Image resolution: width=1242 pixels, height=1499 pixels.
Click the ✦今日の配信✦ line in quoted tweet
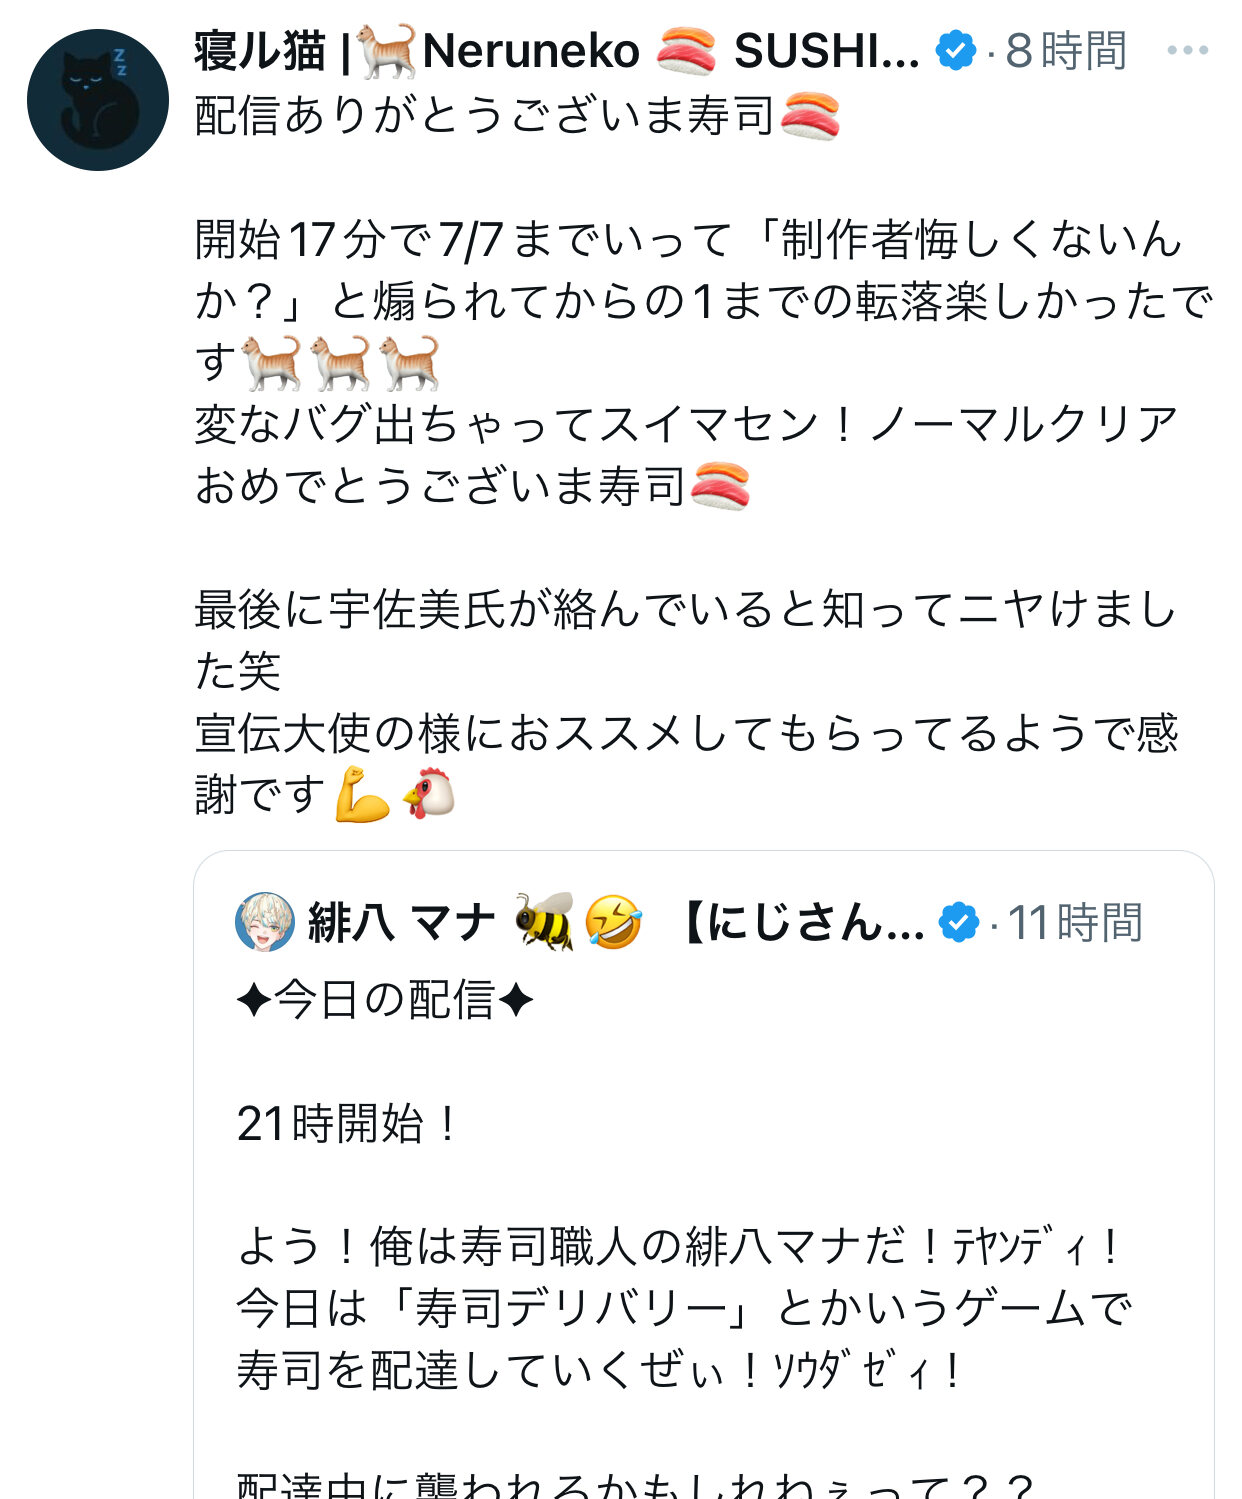(x=385, y=1000)
